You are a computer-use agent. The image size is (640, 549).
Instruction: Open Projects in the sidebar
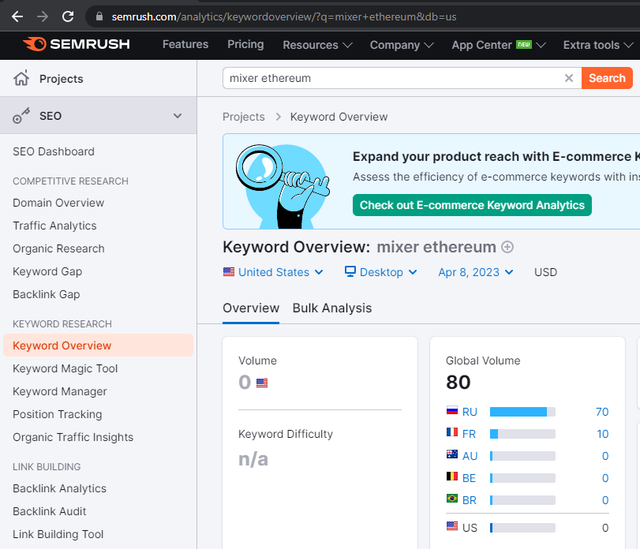[61, 79]
